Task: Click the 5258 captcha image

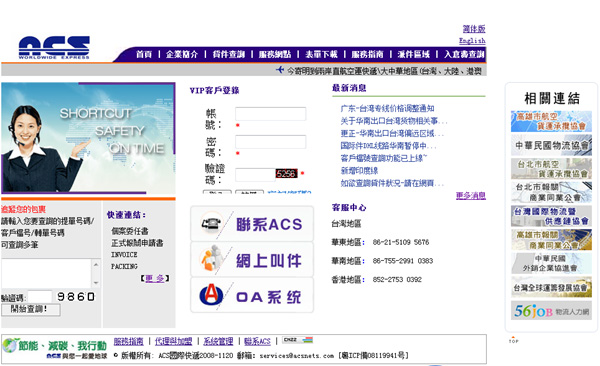Action: click(x=286, y=174)
